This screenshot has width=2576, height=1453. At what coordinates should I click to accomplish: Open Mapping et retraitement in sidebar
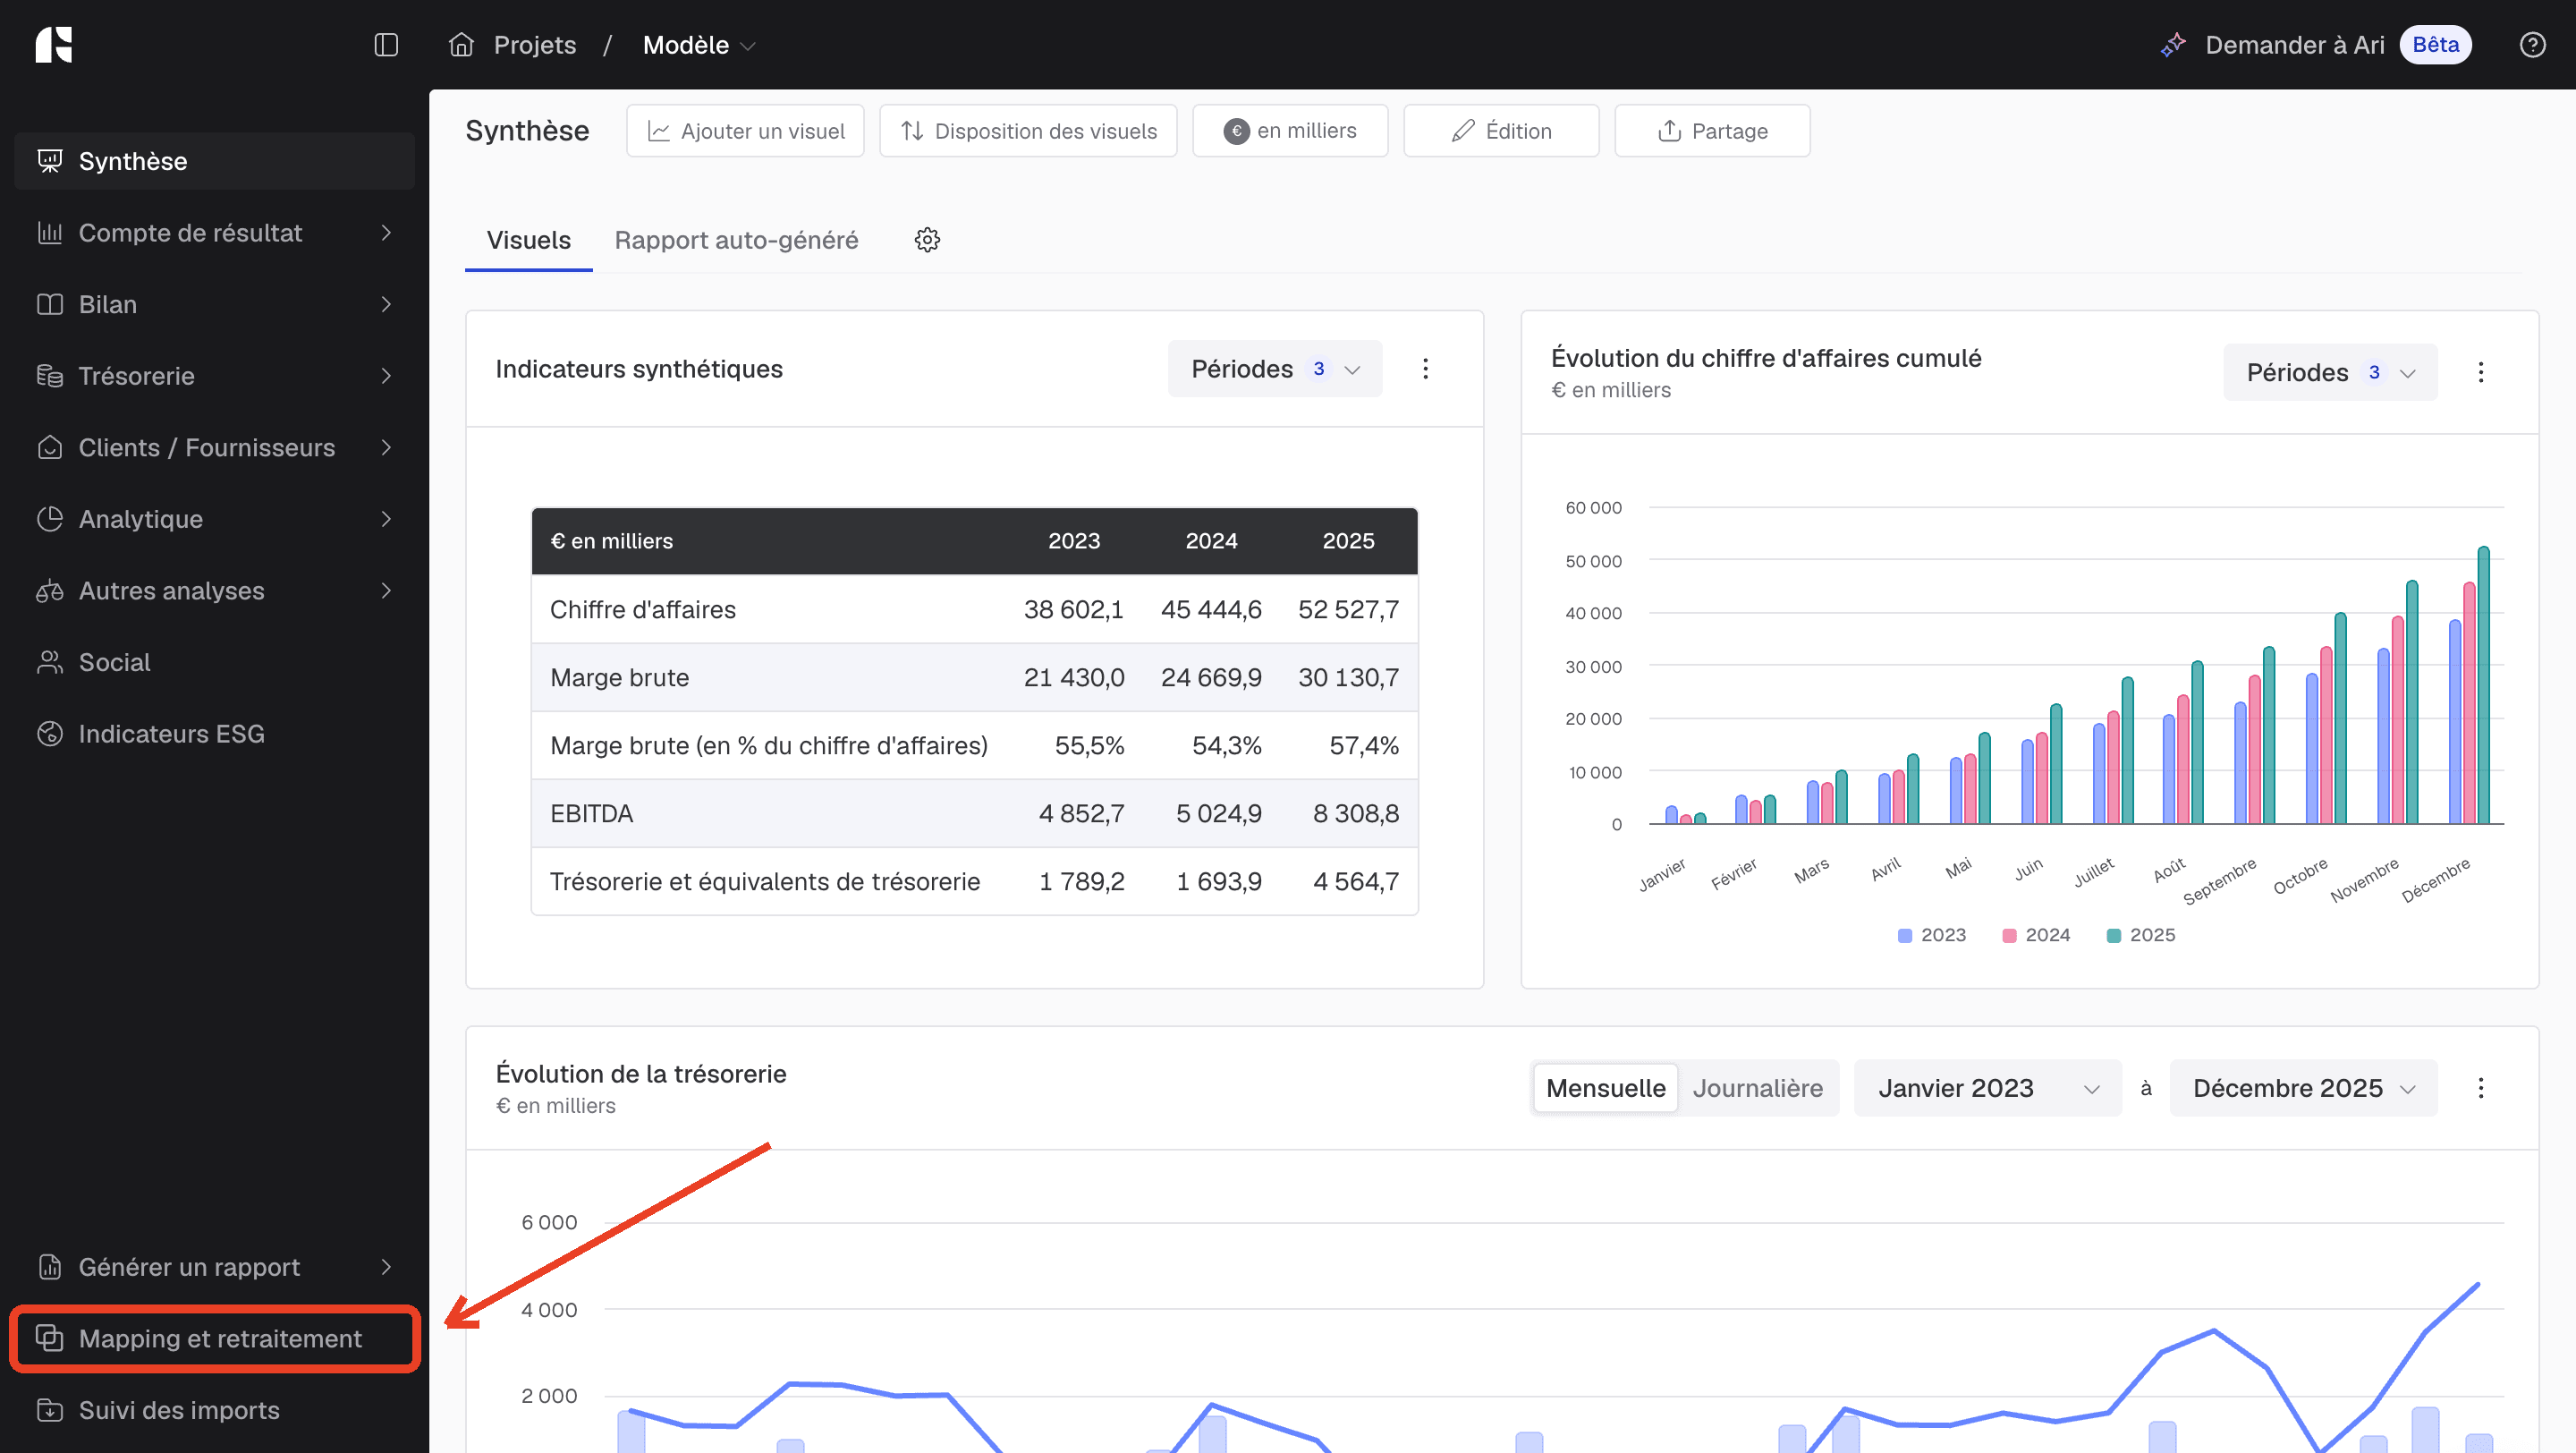[214, 1338]
